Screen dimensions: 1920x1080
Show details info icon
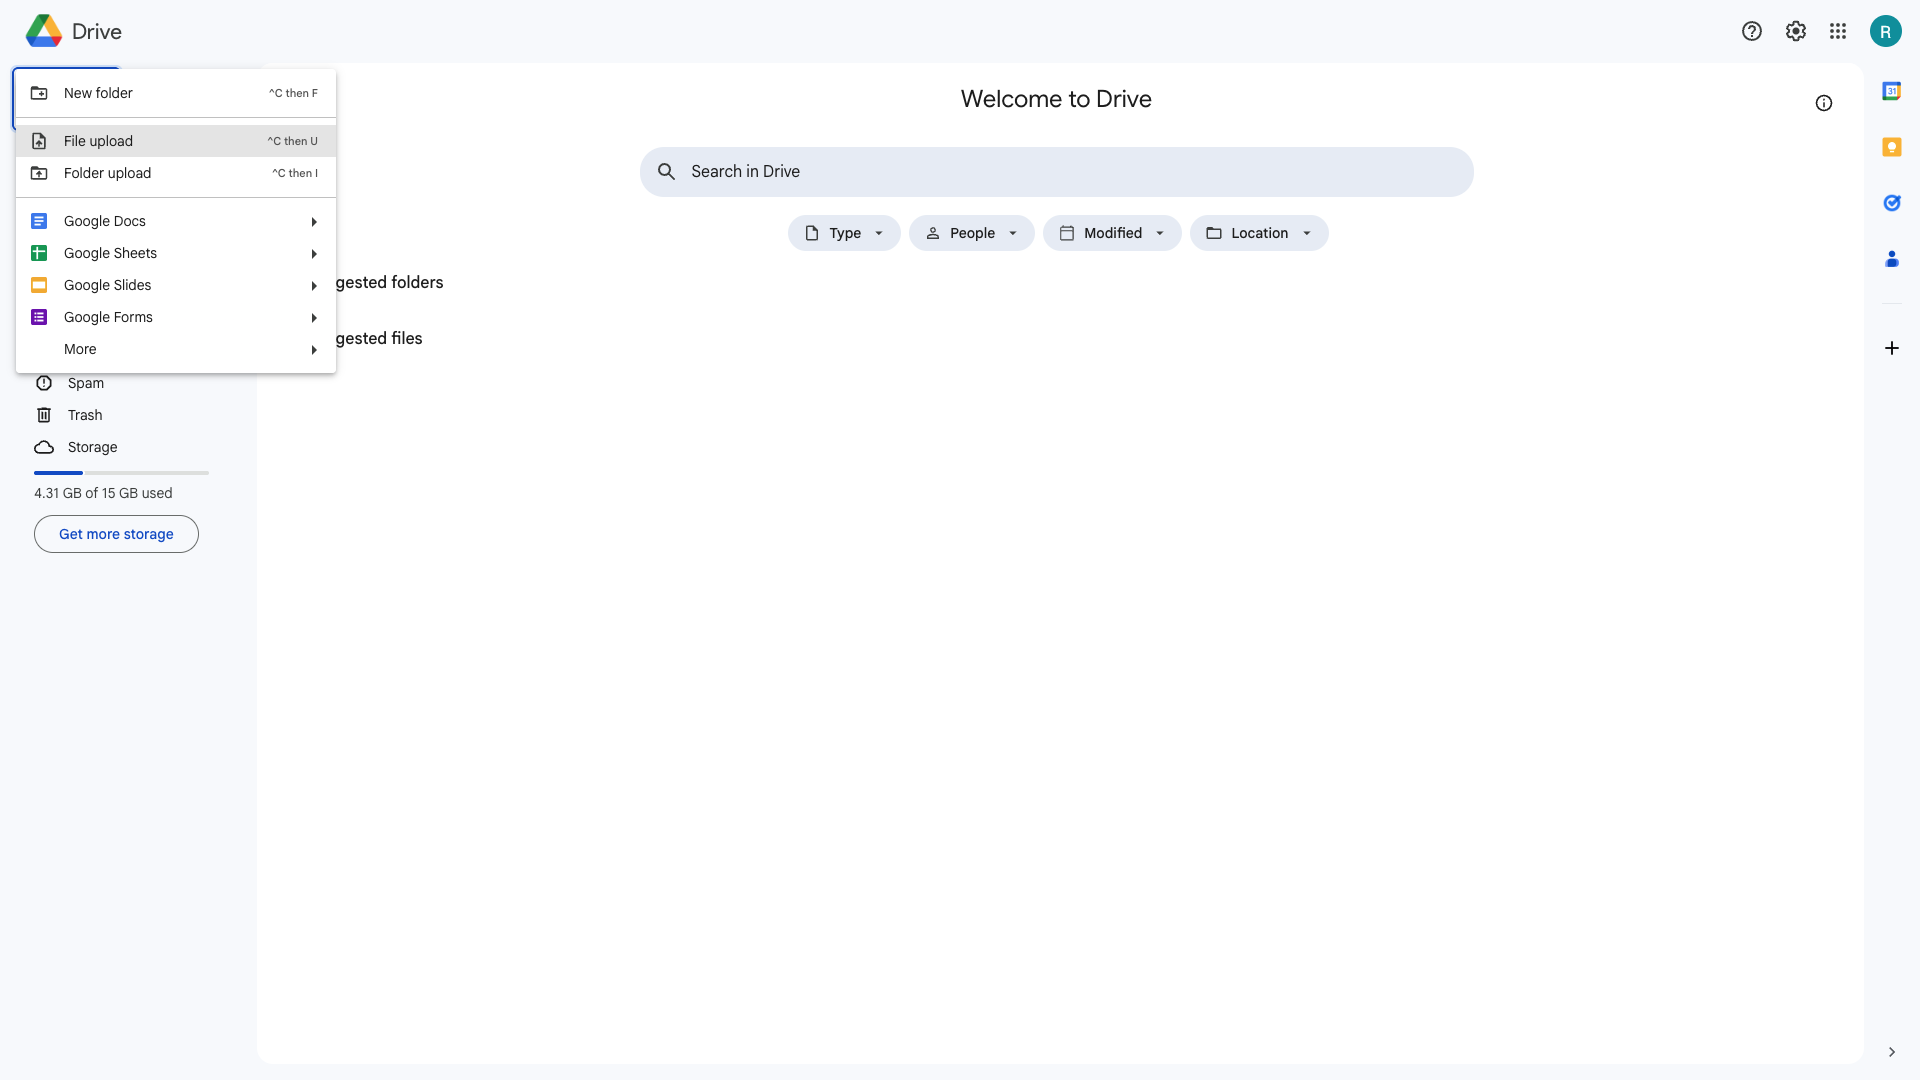pos(1823,103)
